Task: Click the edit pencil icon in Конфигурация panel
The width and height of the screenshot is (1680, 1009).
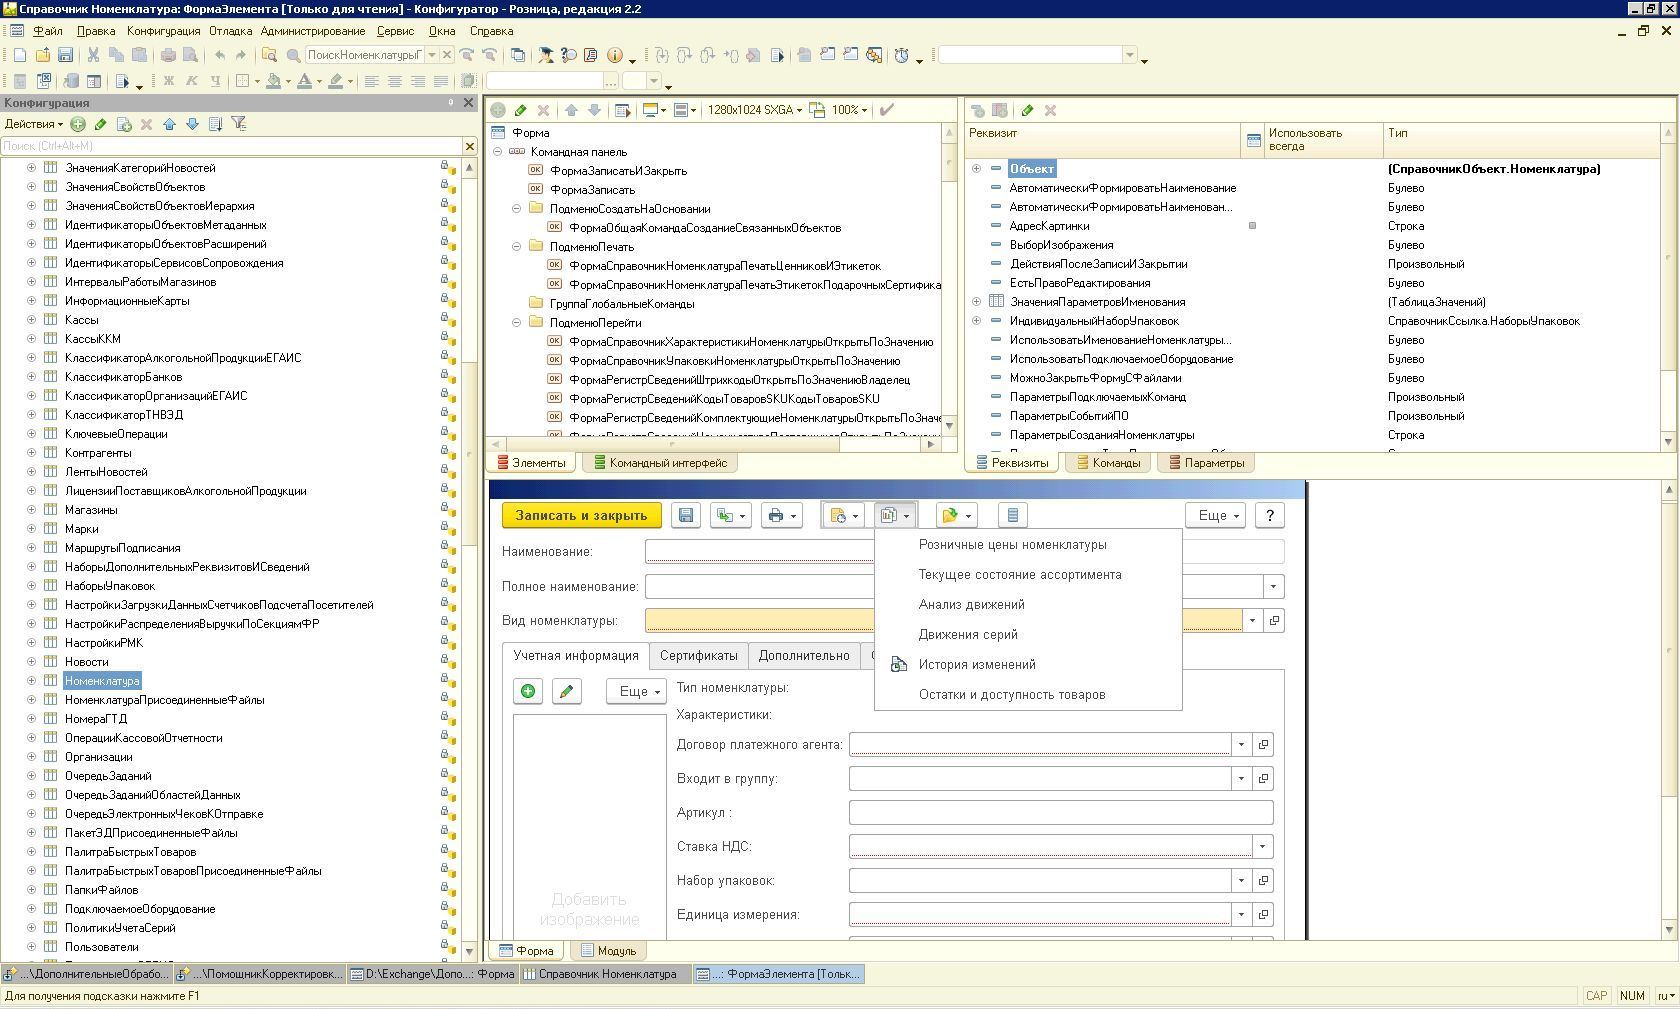Action: [x=100, y=124]
